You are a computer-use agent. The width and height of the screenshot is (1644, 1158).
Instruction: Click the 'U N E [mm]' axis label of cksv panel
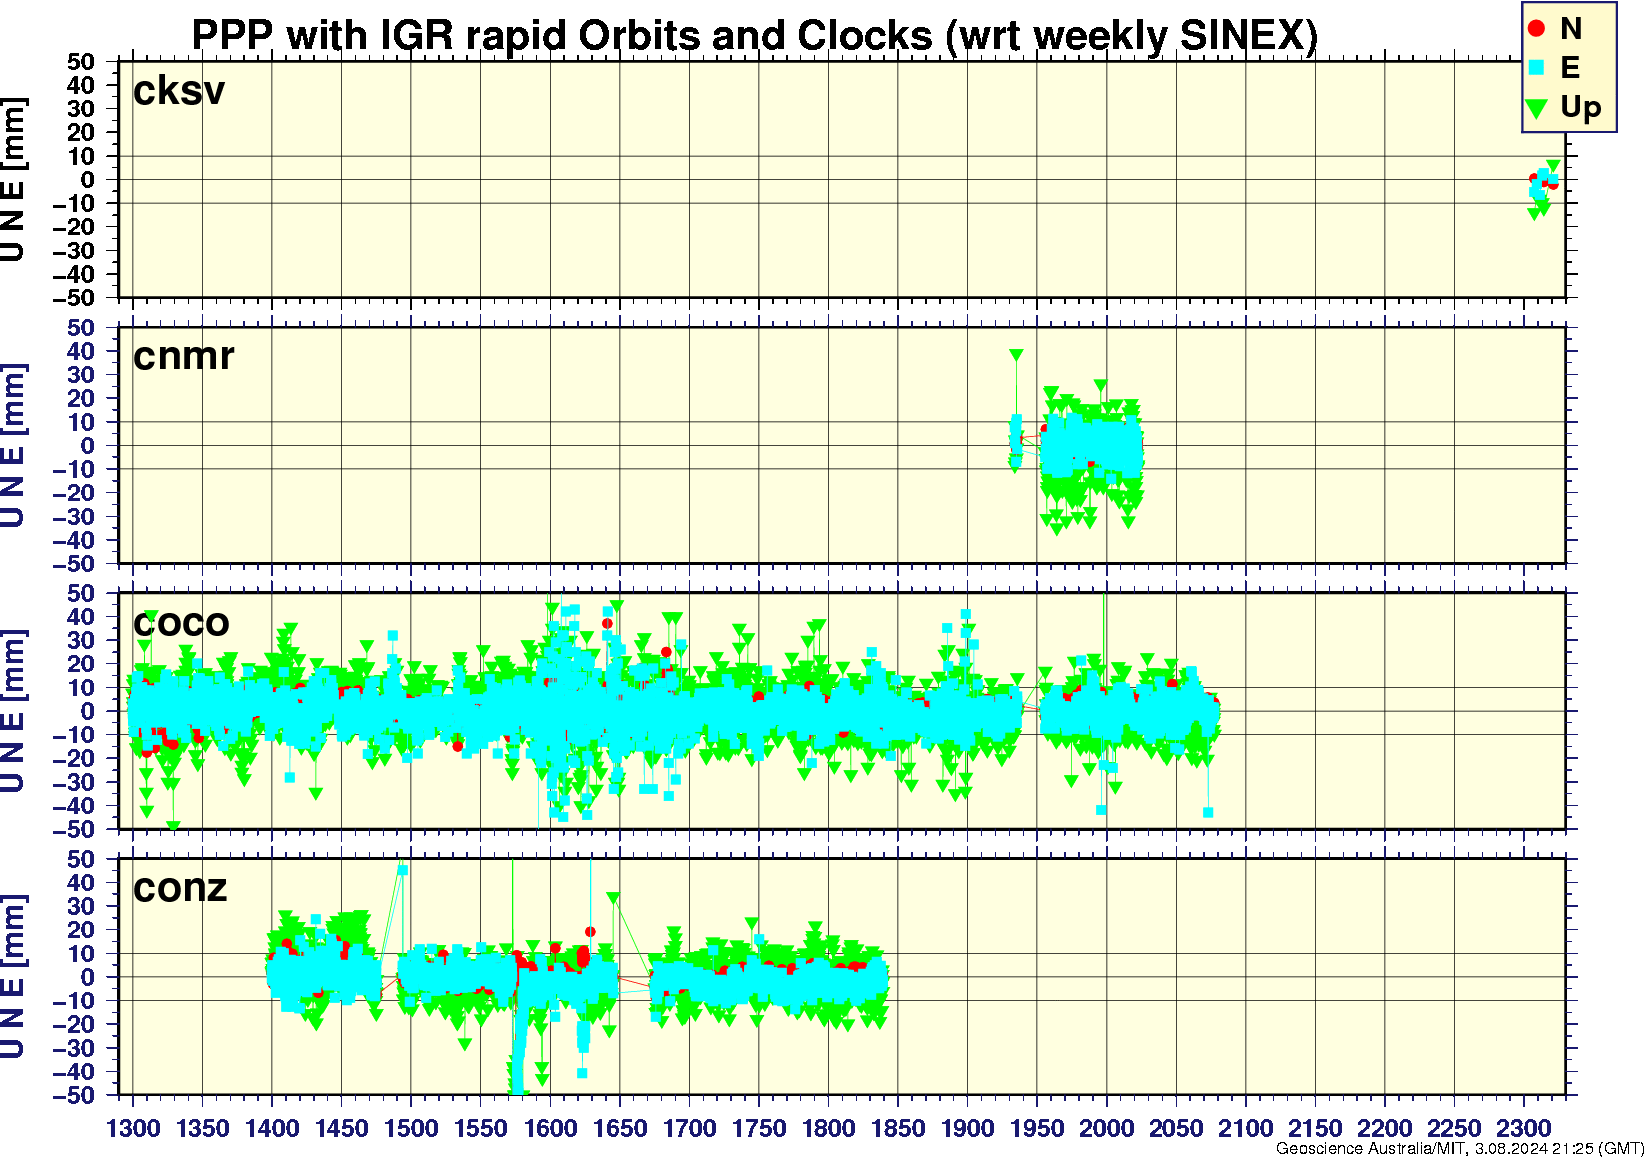13,180
